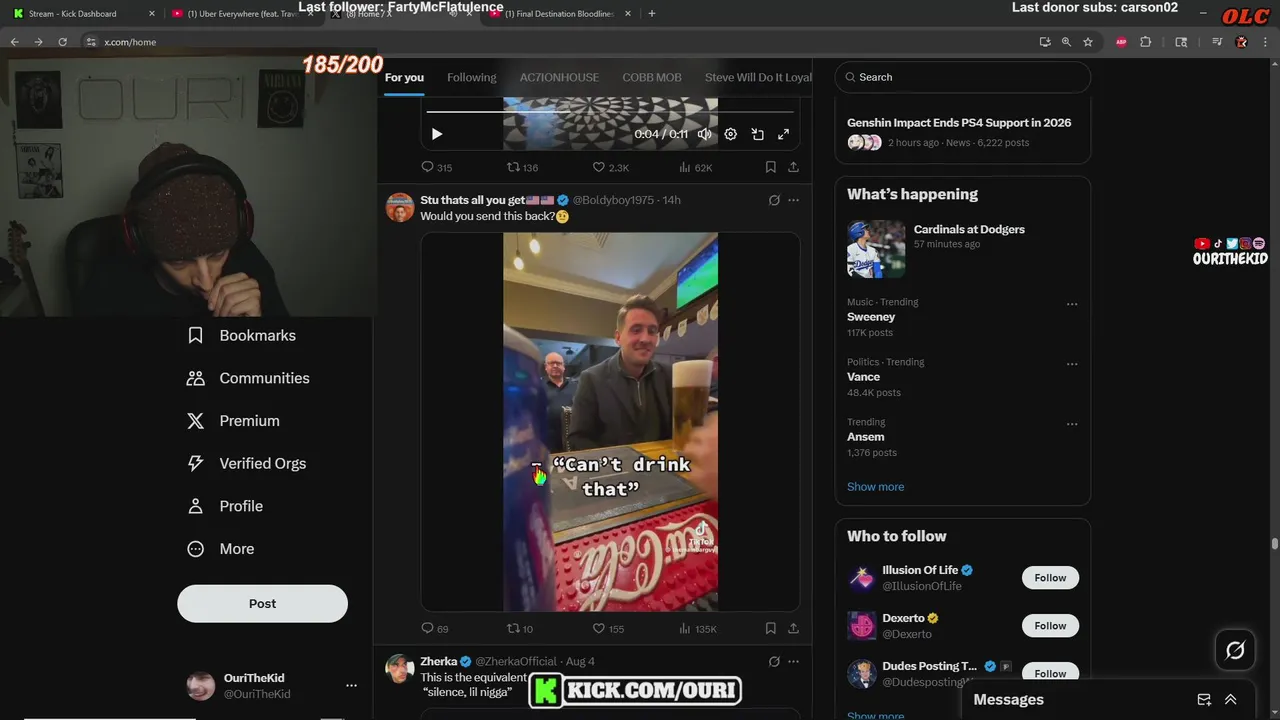Screen dimensions: 1280x720
Task: Open OuriTheKid account switcher dots
Action: coord(351,686)
